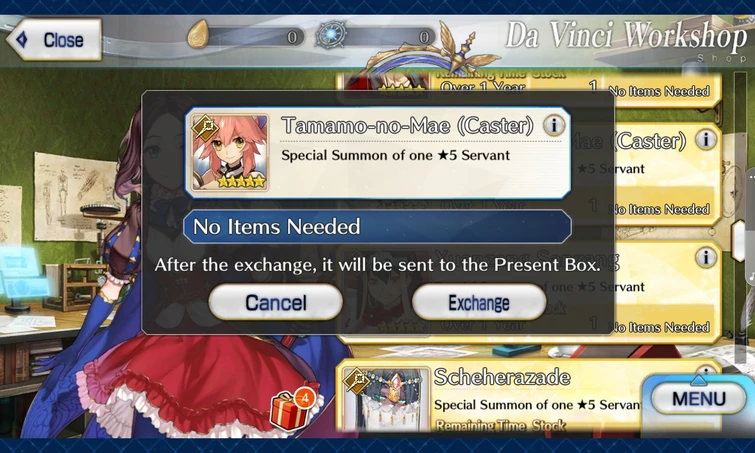Click the shop list scrollbar
Screen dimensions: 755x453
(742, 217)
